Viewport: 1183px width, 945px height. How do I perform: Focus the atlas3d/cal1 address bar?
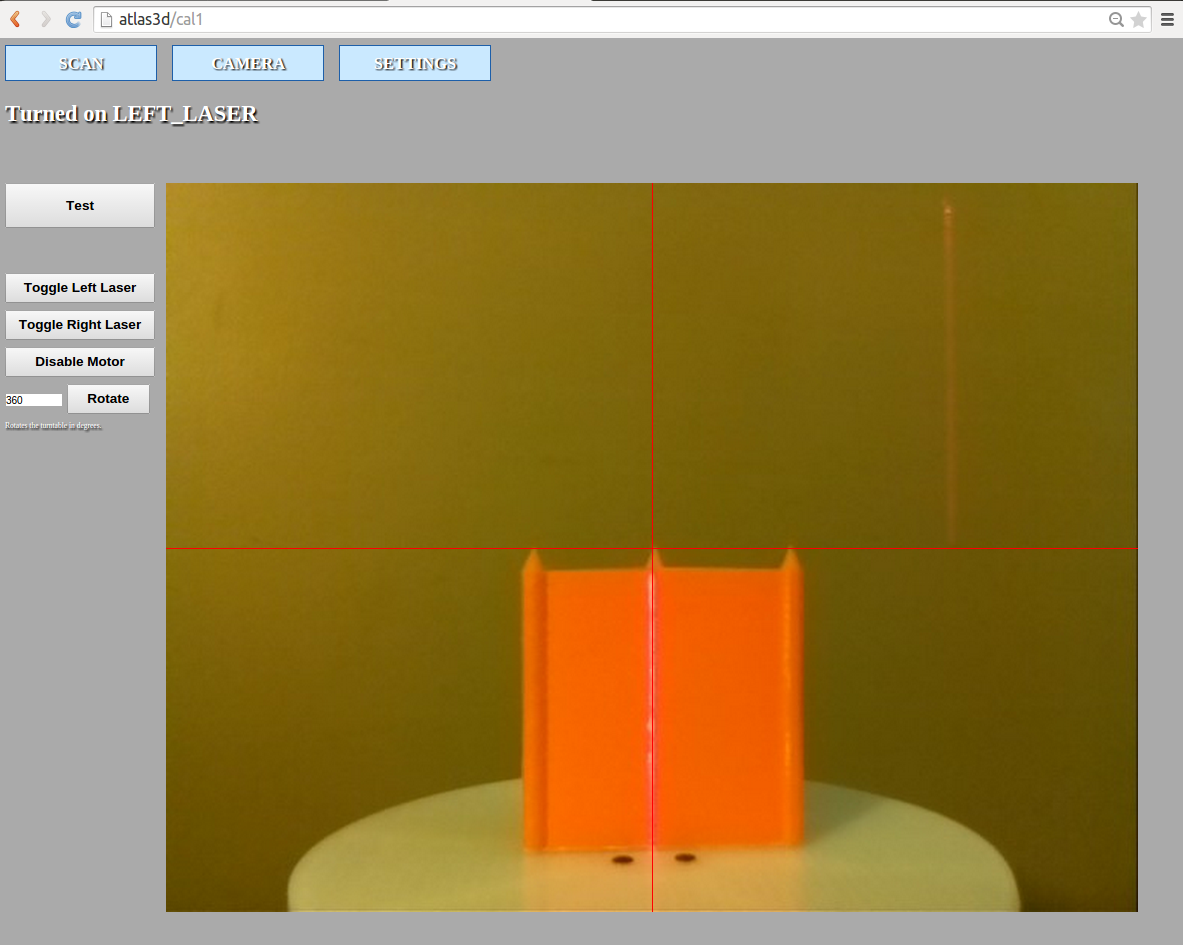600,19
